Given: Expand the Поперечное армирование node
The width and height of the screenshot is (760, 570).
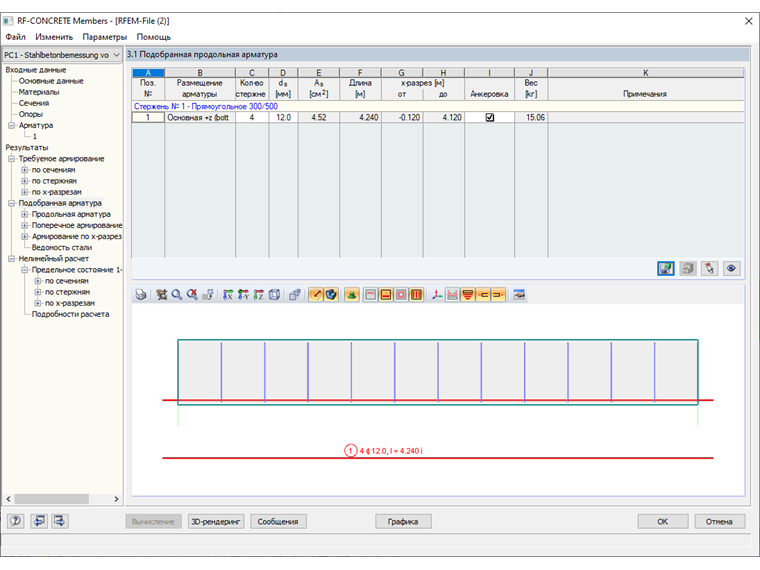Looking at the screenshot, I should [x=24, y=225].
